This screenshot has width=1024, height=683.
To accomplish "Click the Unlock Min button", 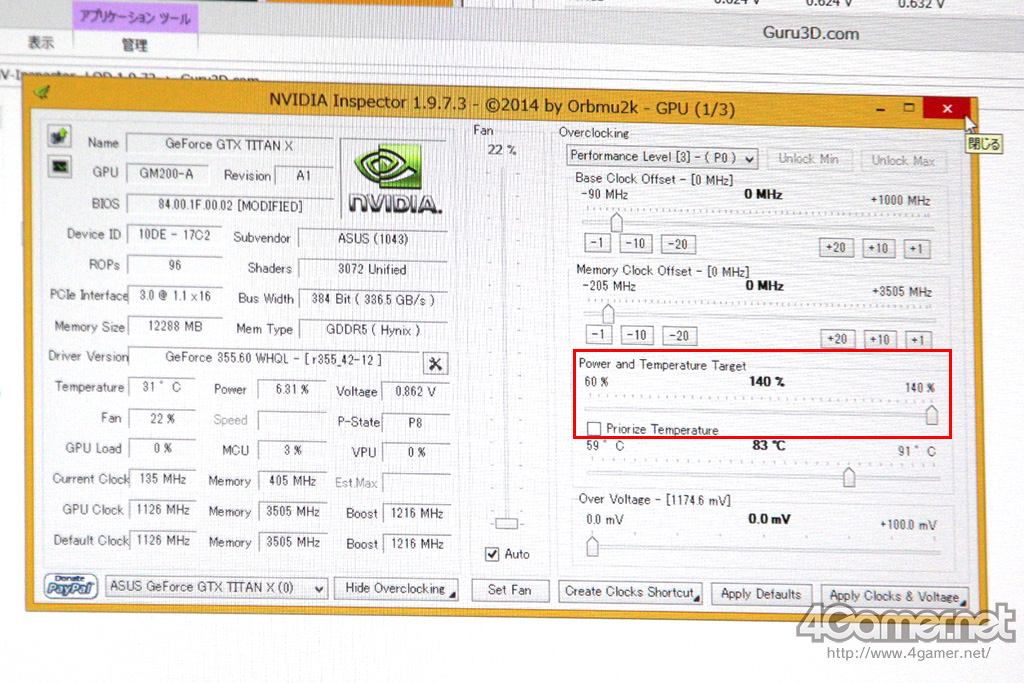I will tap(808, 159).
